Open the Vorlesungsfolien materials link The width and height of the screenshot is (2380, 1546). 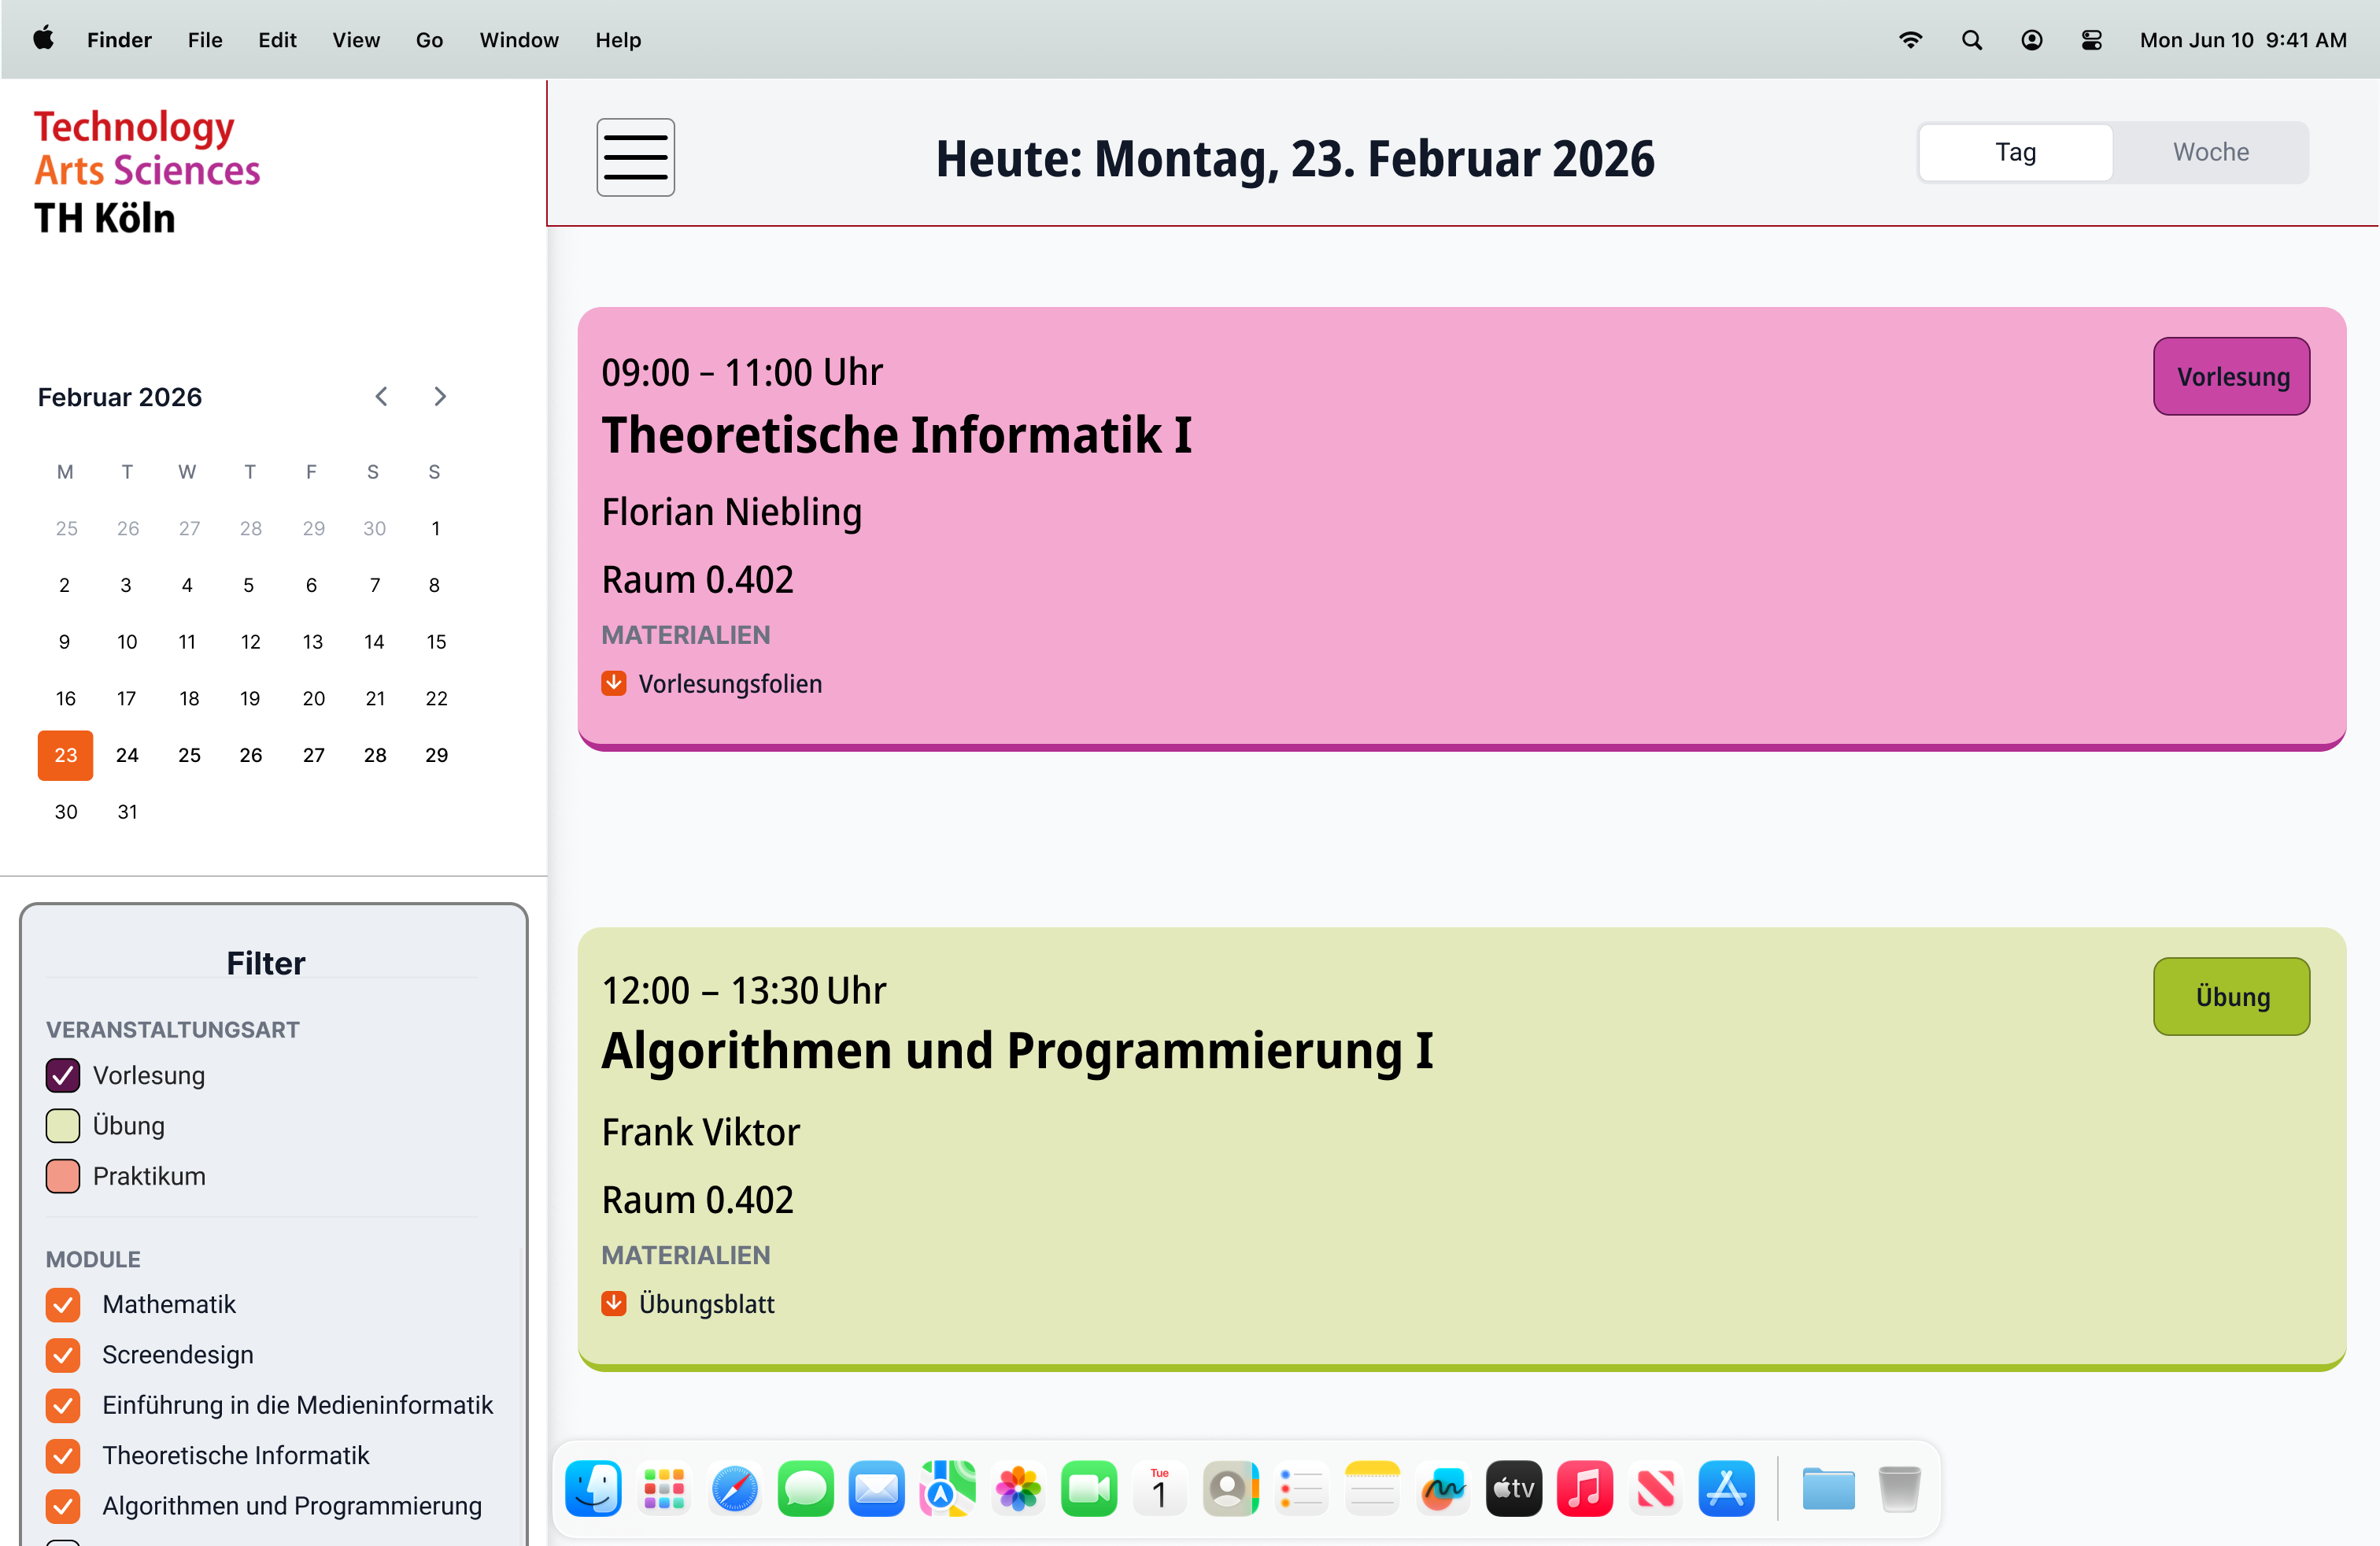730,684
